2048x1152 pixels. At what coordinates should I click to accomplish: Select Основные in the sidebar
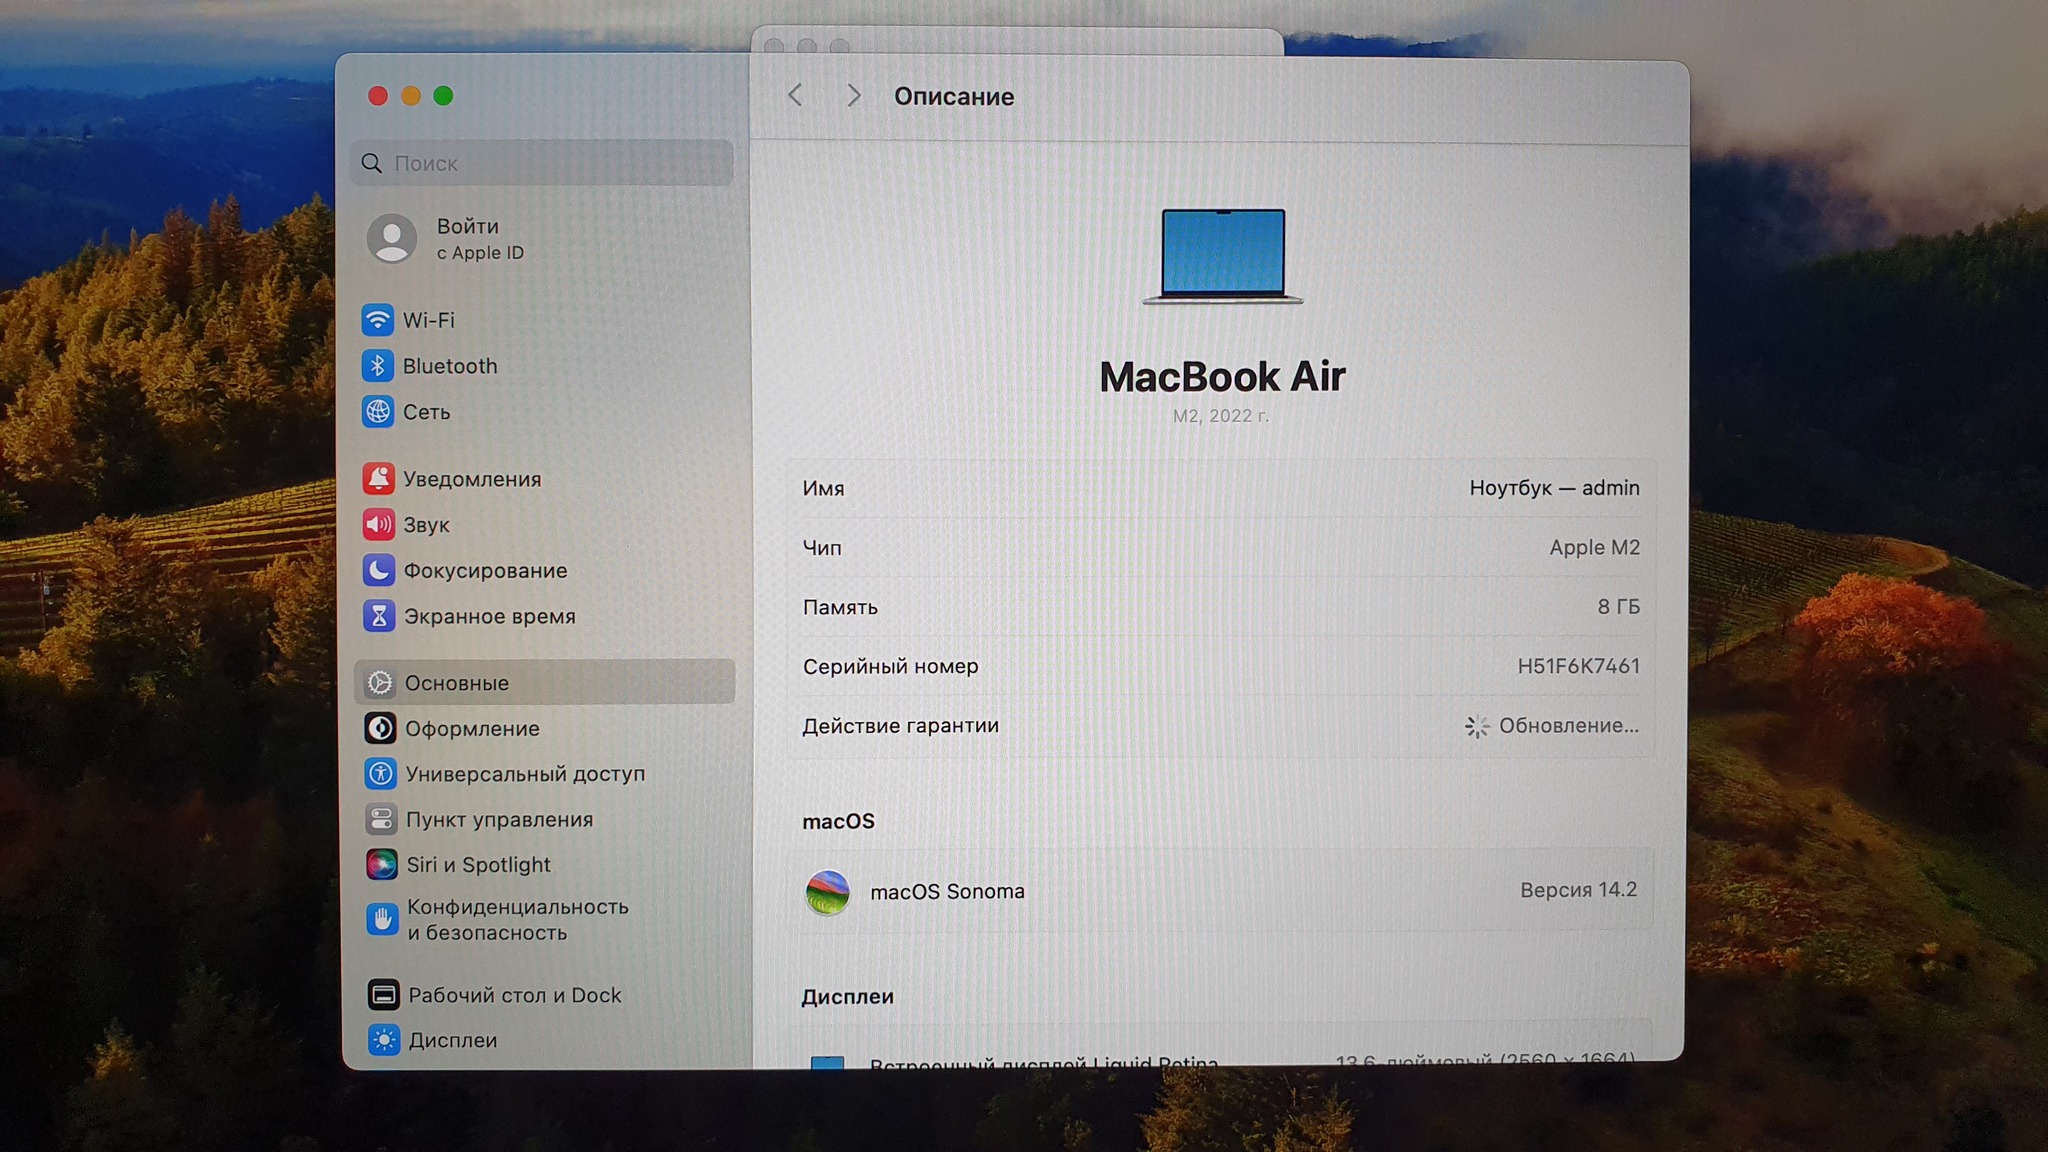point(457,683)
